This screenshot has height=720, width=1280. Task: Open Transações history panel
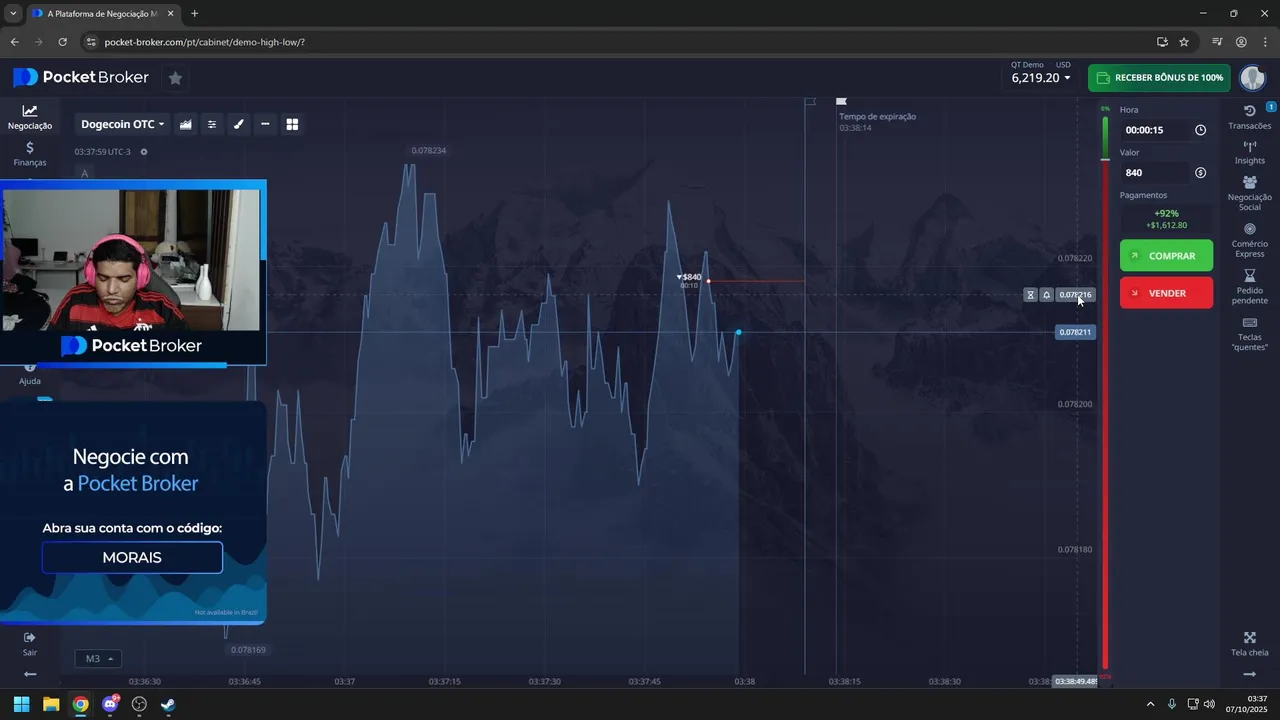click(x=1250, y=117)
